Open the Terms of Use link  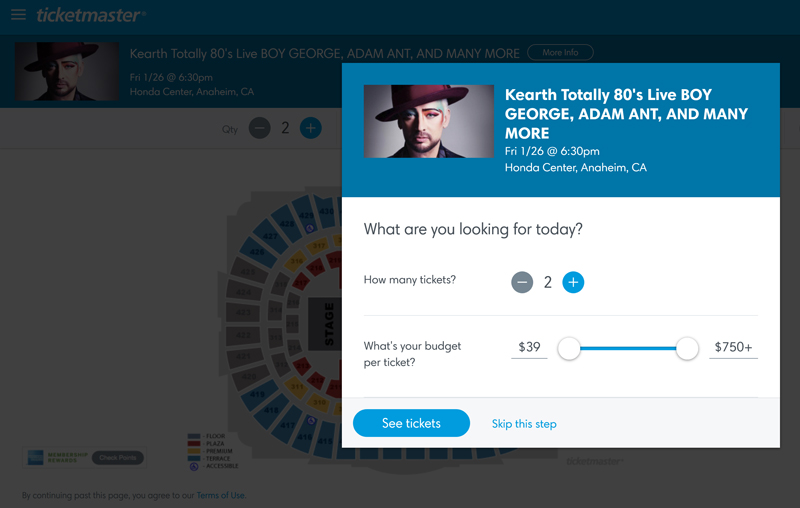tap(220, 495)
